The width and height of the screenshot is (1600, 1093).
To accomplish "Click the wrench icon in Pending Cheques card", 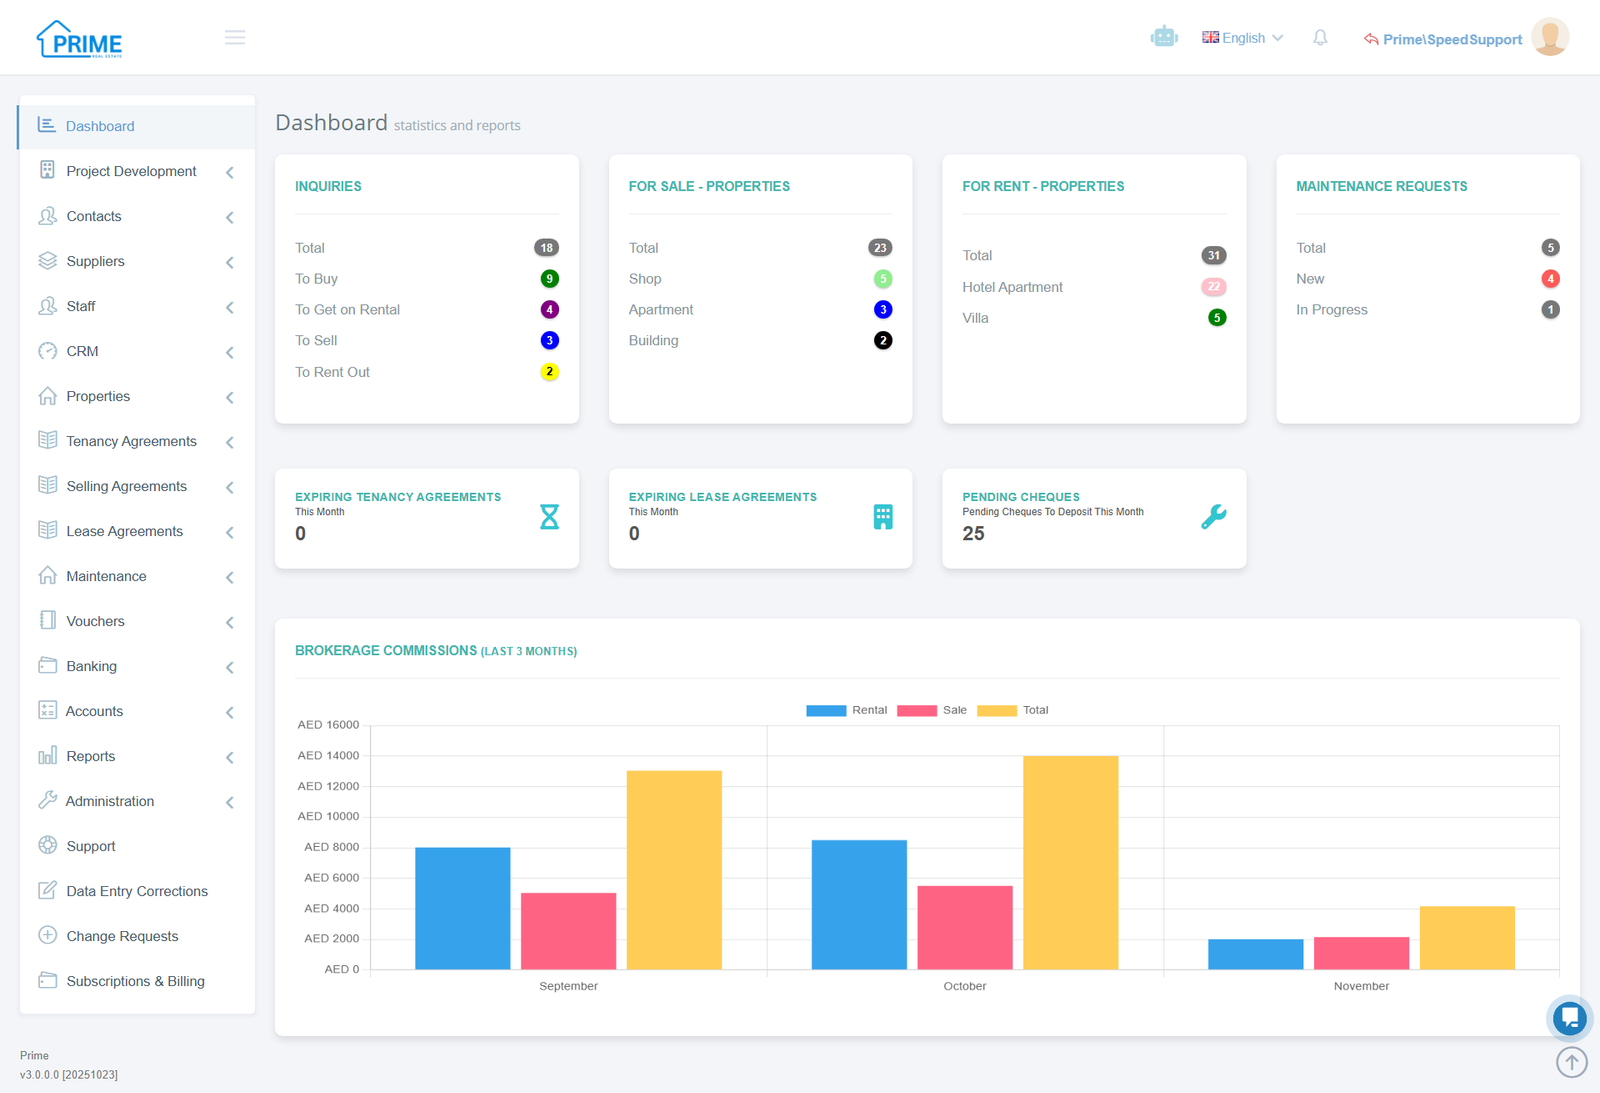I will (1213, 517).
